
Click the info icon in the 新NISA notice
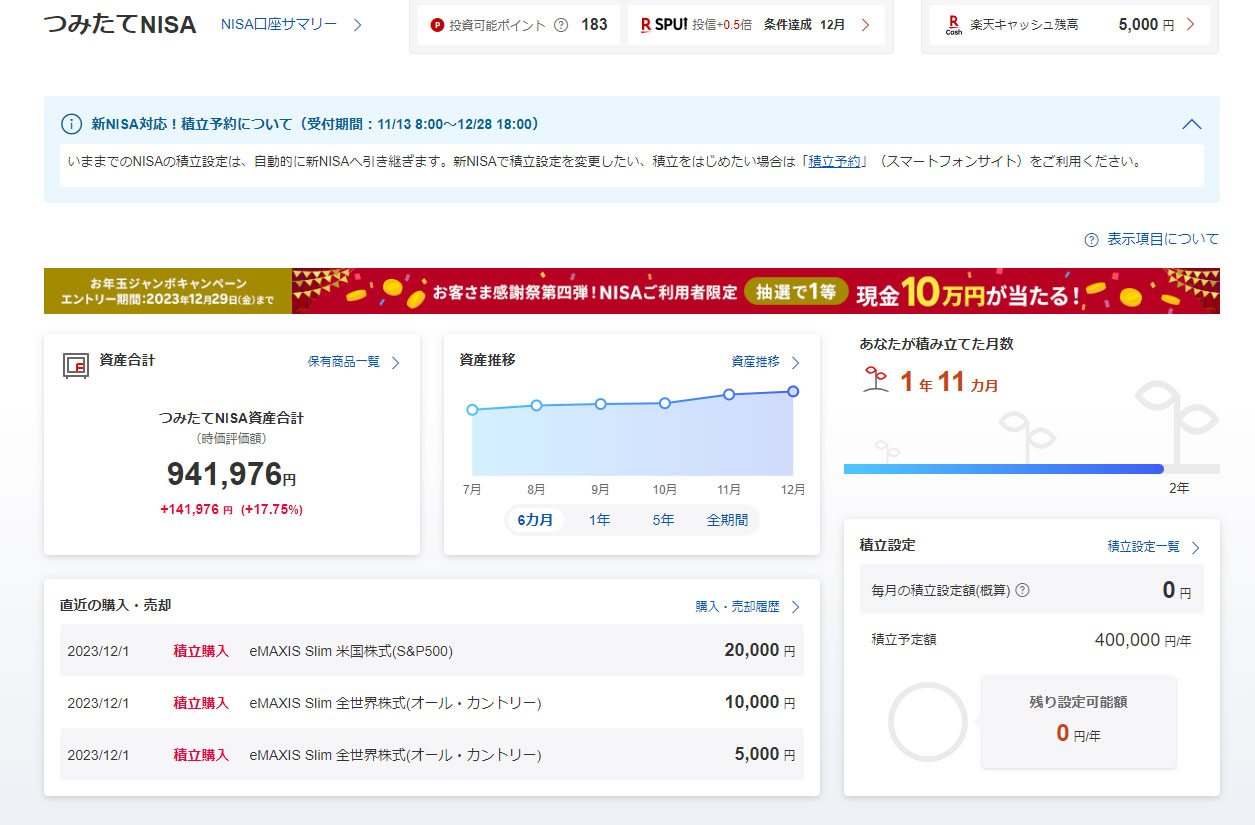(x=71, y=124)
